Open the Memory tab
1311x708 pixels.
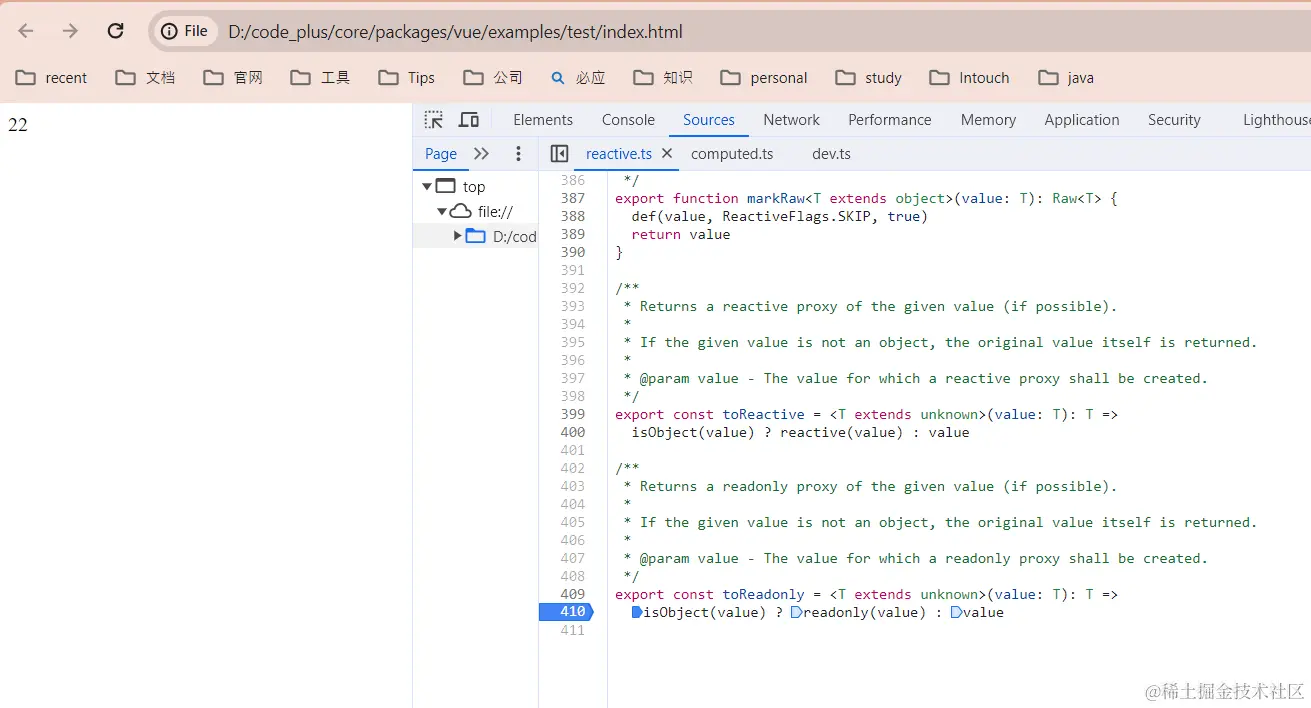988,120
